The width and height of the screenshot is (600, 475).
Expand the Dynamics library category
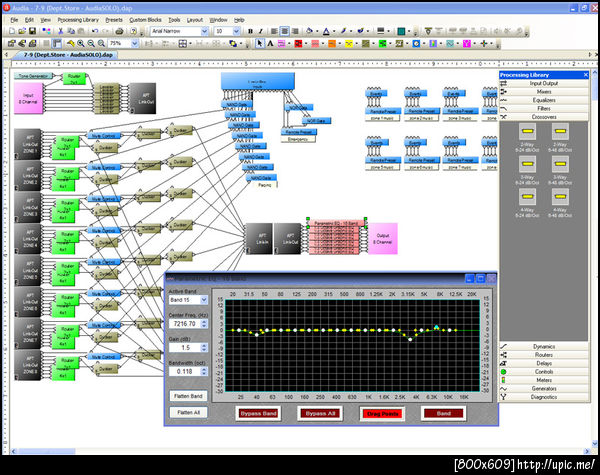coord(544,346)
